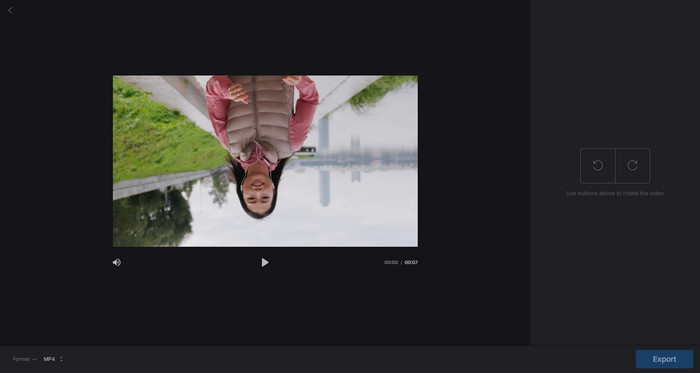Click the 00:07 total duration text
This screenshot has width=700, height=373.
point(411,262)
